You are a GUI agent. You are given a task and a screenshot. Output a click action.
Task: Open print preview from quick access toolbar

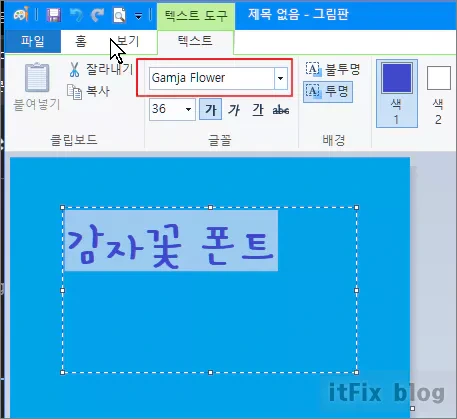pyautogui.click(x=119, y=15)
